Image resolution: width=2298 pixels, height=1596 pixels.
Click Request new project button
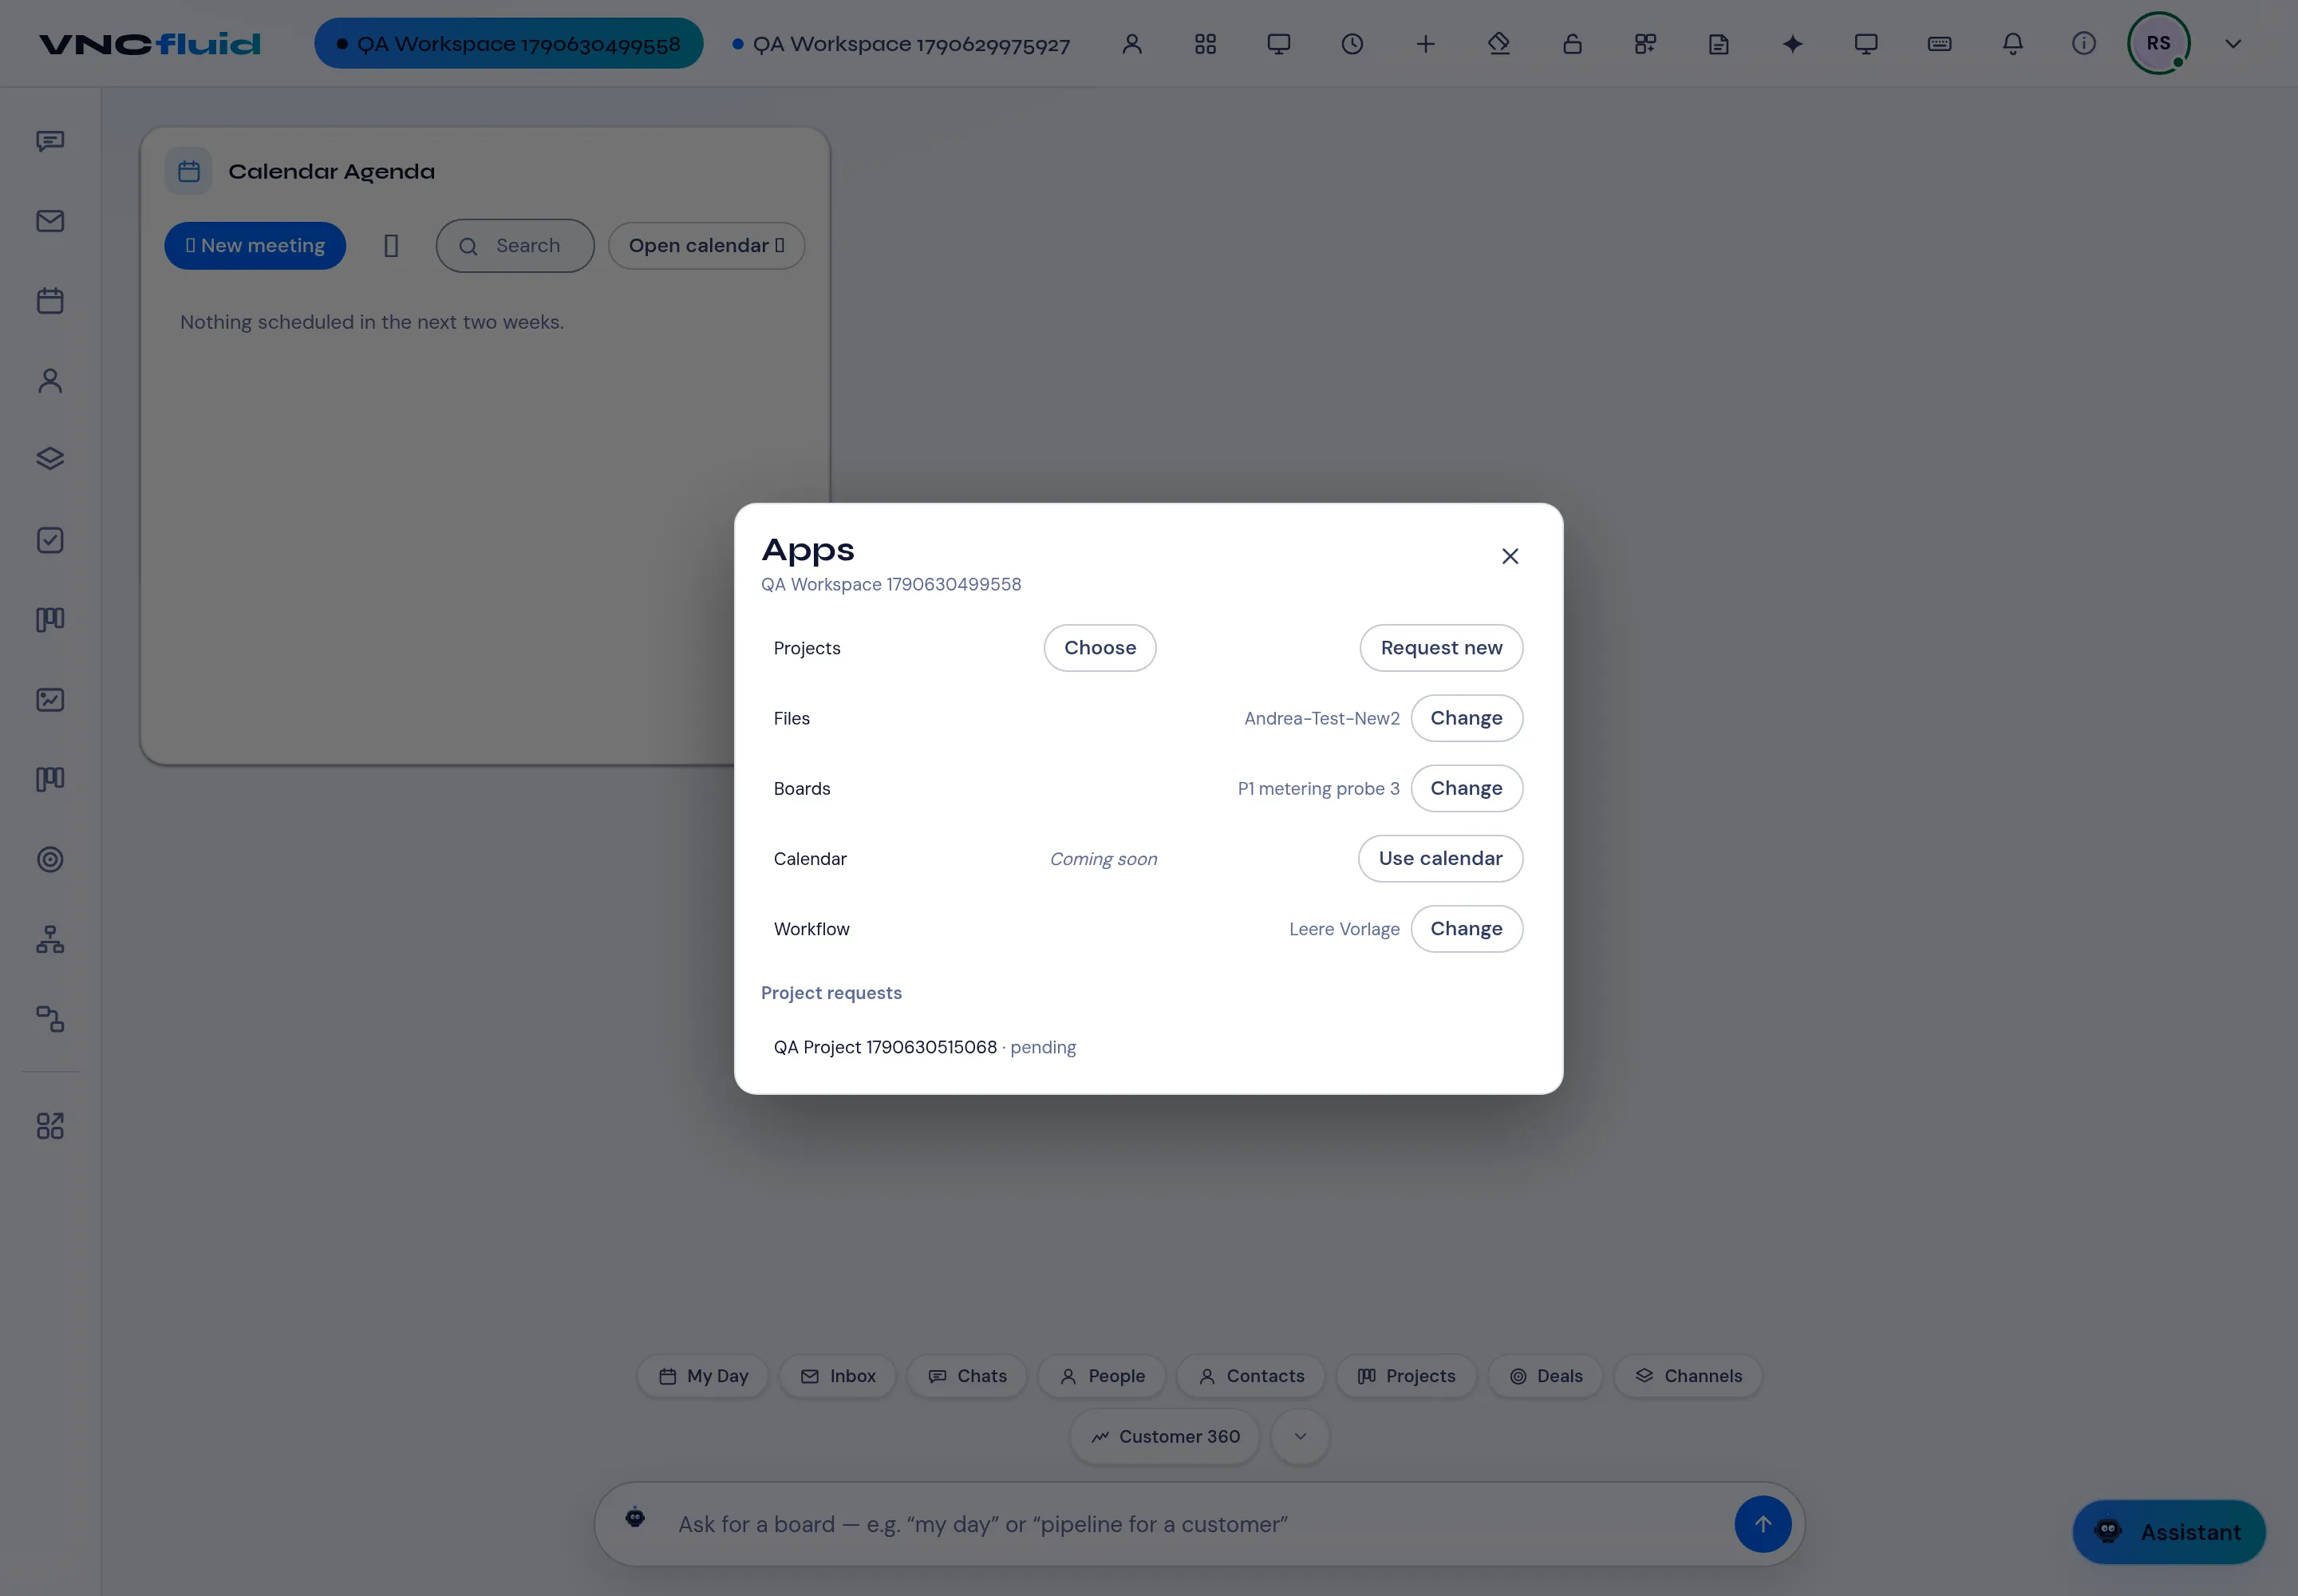pos(1441,648)
